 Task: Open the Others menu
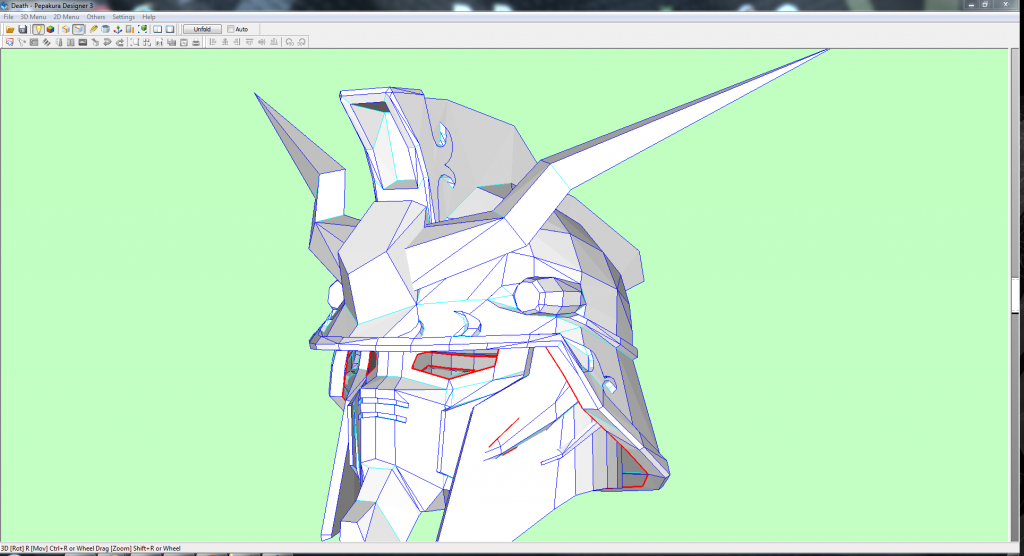tap(95, 17)
